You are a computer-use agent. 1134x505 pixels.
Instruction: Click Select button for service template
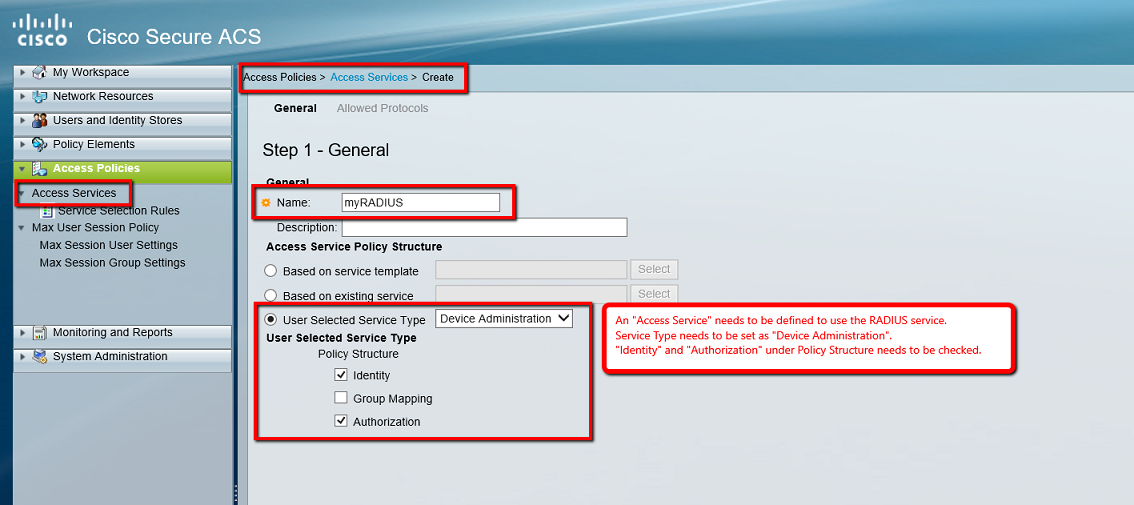(654, 269)
